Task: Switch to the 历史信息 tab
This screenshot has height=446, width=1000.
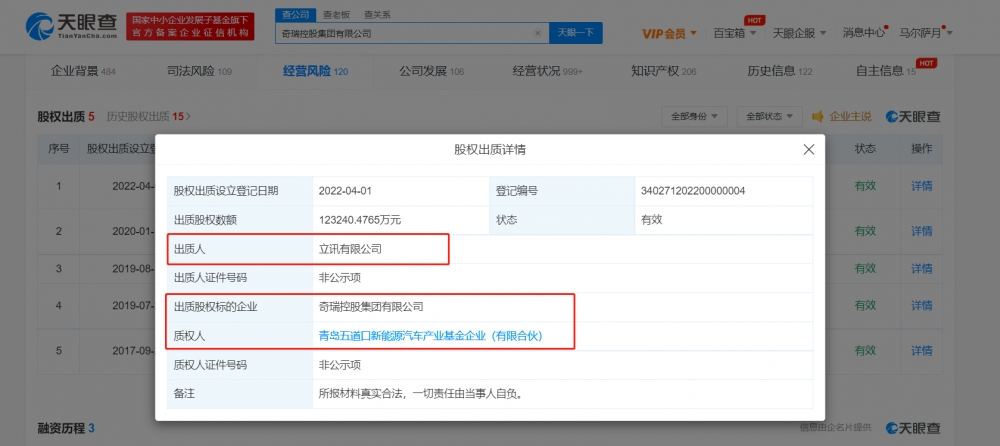Action: click(x=780, y=71)
